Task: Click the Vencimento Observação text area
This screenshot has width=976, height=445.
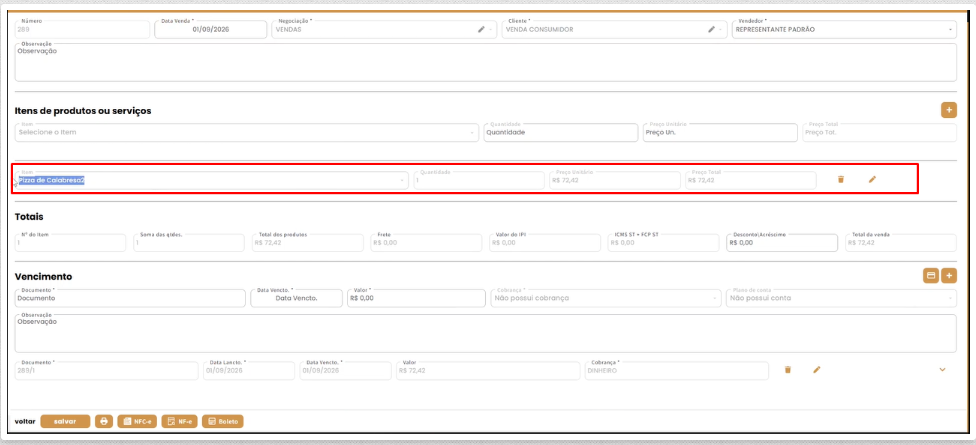Action: point(486,334)
